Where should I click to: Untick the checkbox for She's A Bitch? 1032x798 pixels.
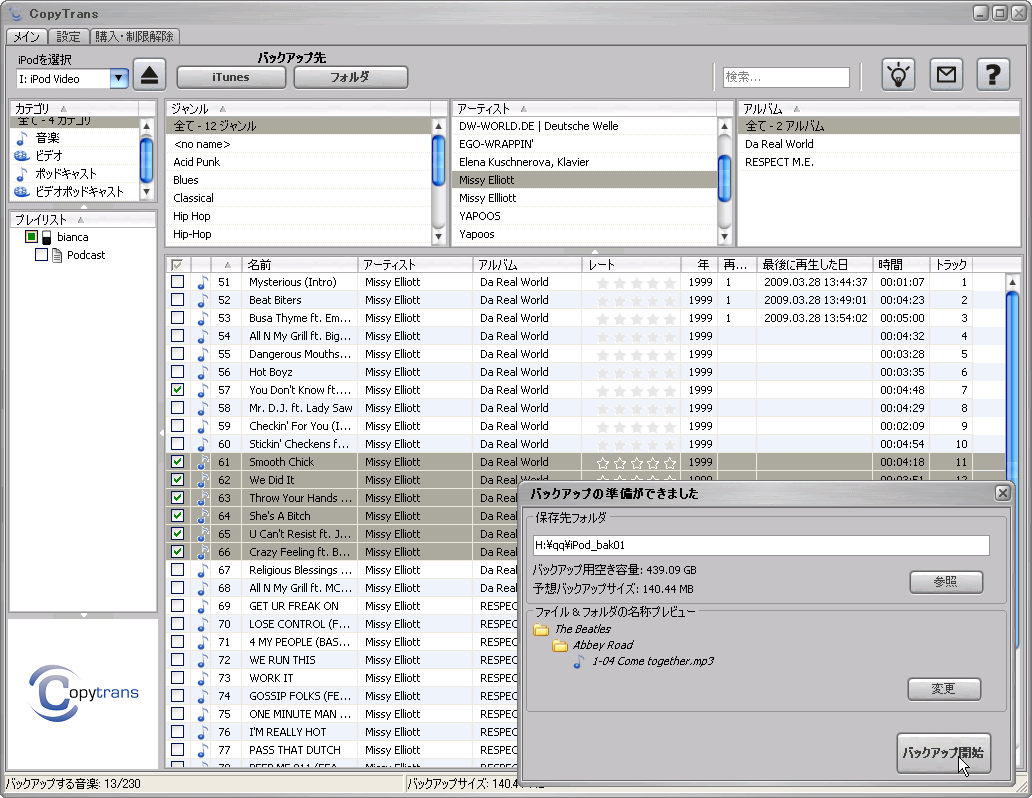click(x=178, y=516)
